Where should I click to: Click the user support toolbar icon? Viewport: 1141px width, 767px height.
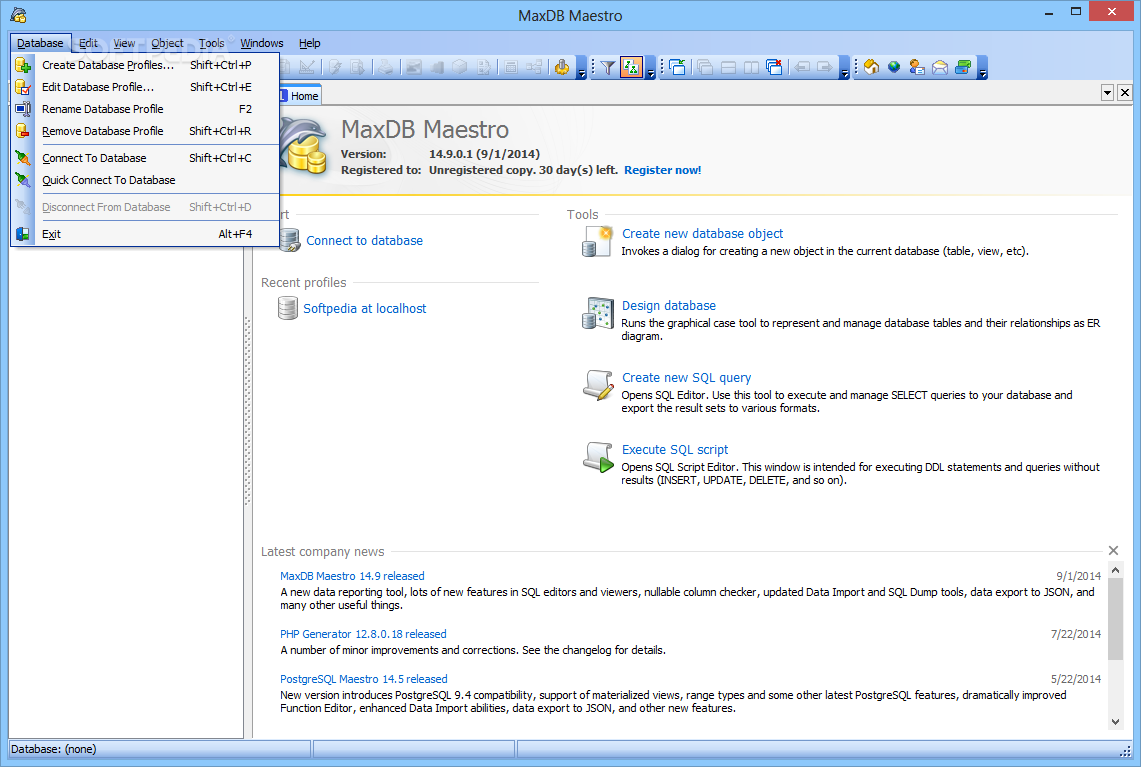point(917,68)
